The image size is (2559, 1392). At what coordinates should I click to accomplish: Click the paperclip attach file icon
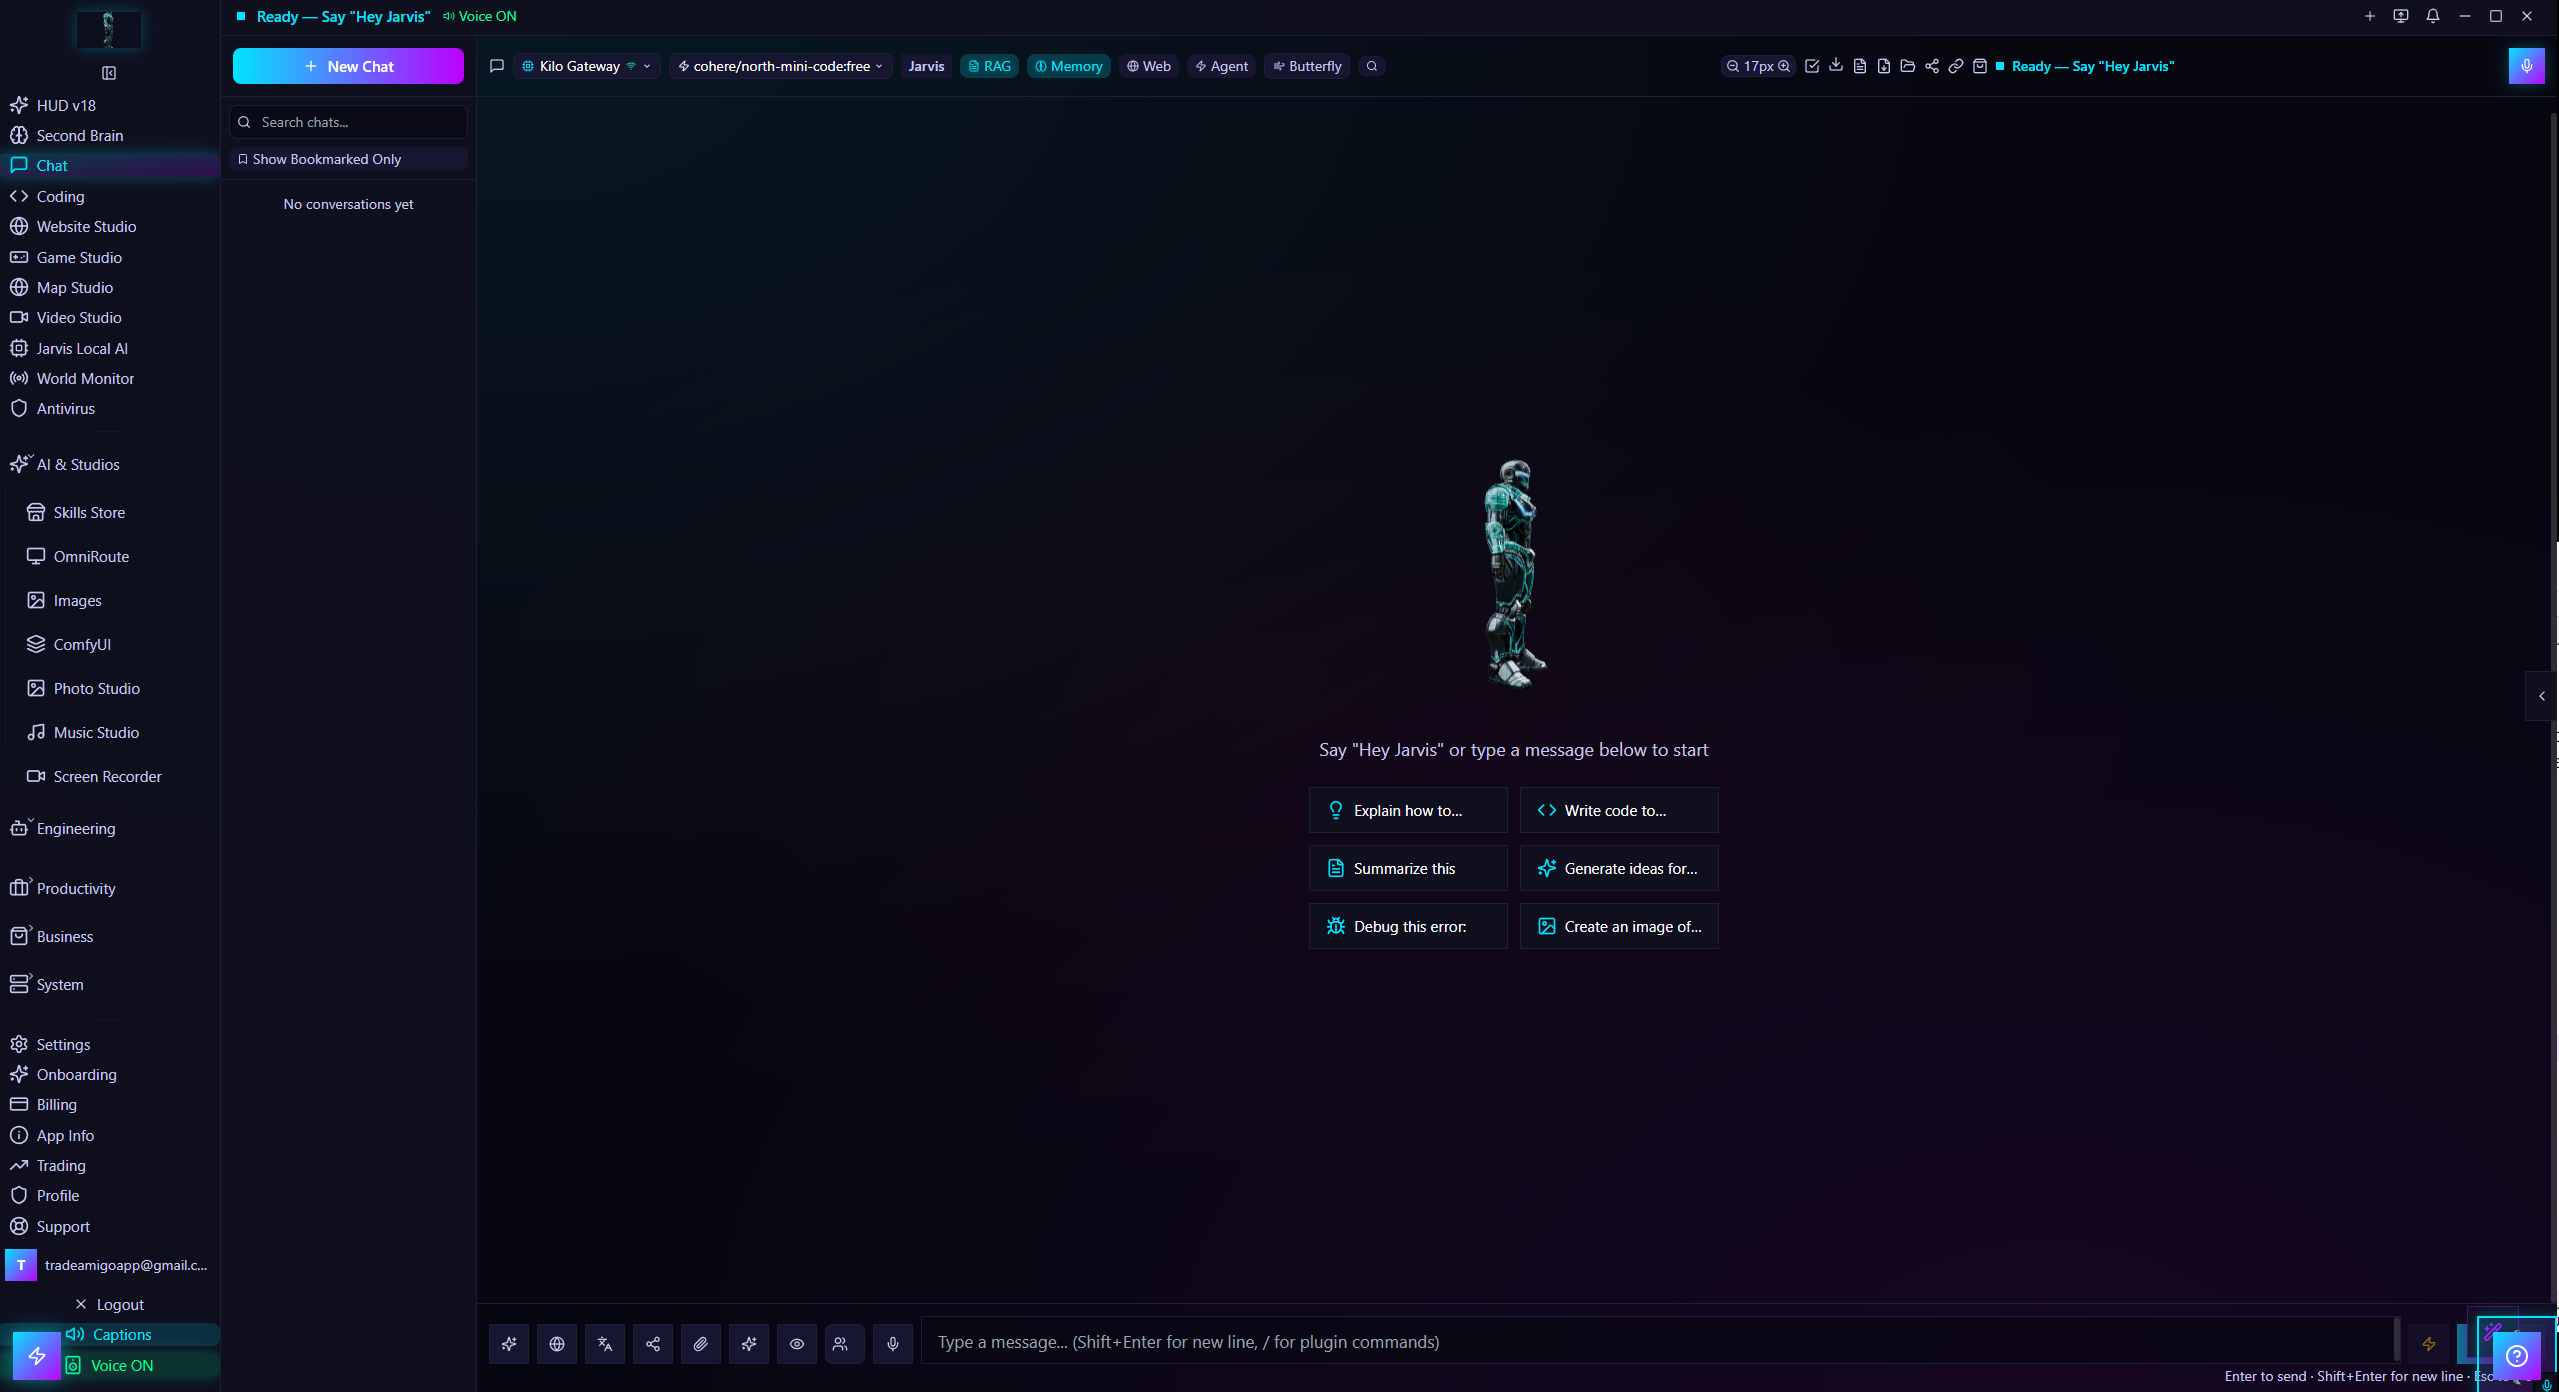(x=701, y=1343)
